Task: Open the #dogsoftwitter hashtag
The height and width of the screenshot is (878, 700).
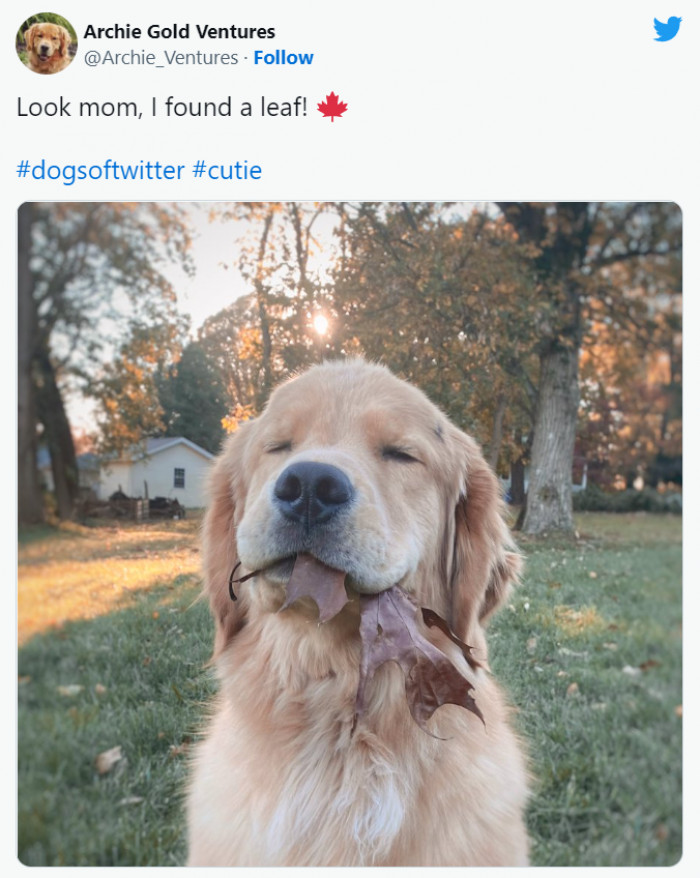Action: coord(100,170)
